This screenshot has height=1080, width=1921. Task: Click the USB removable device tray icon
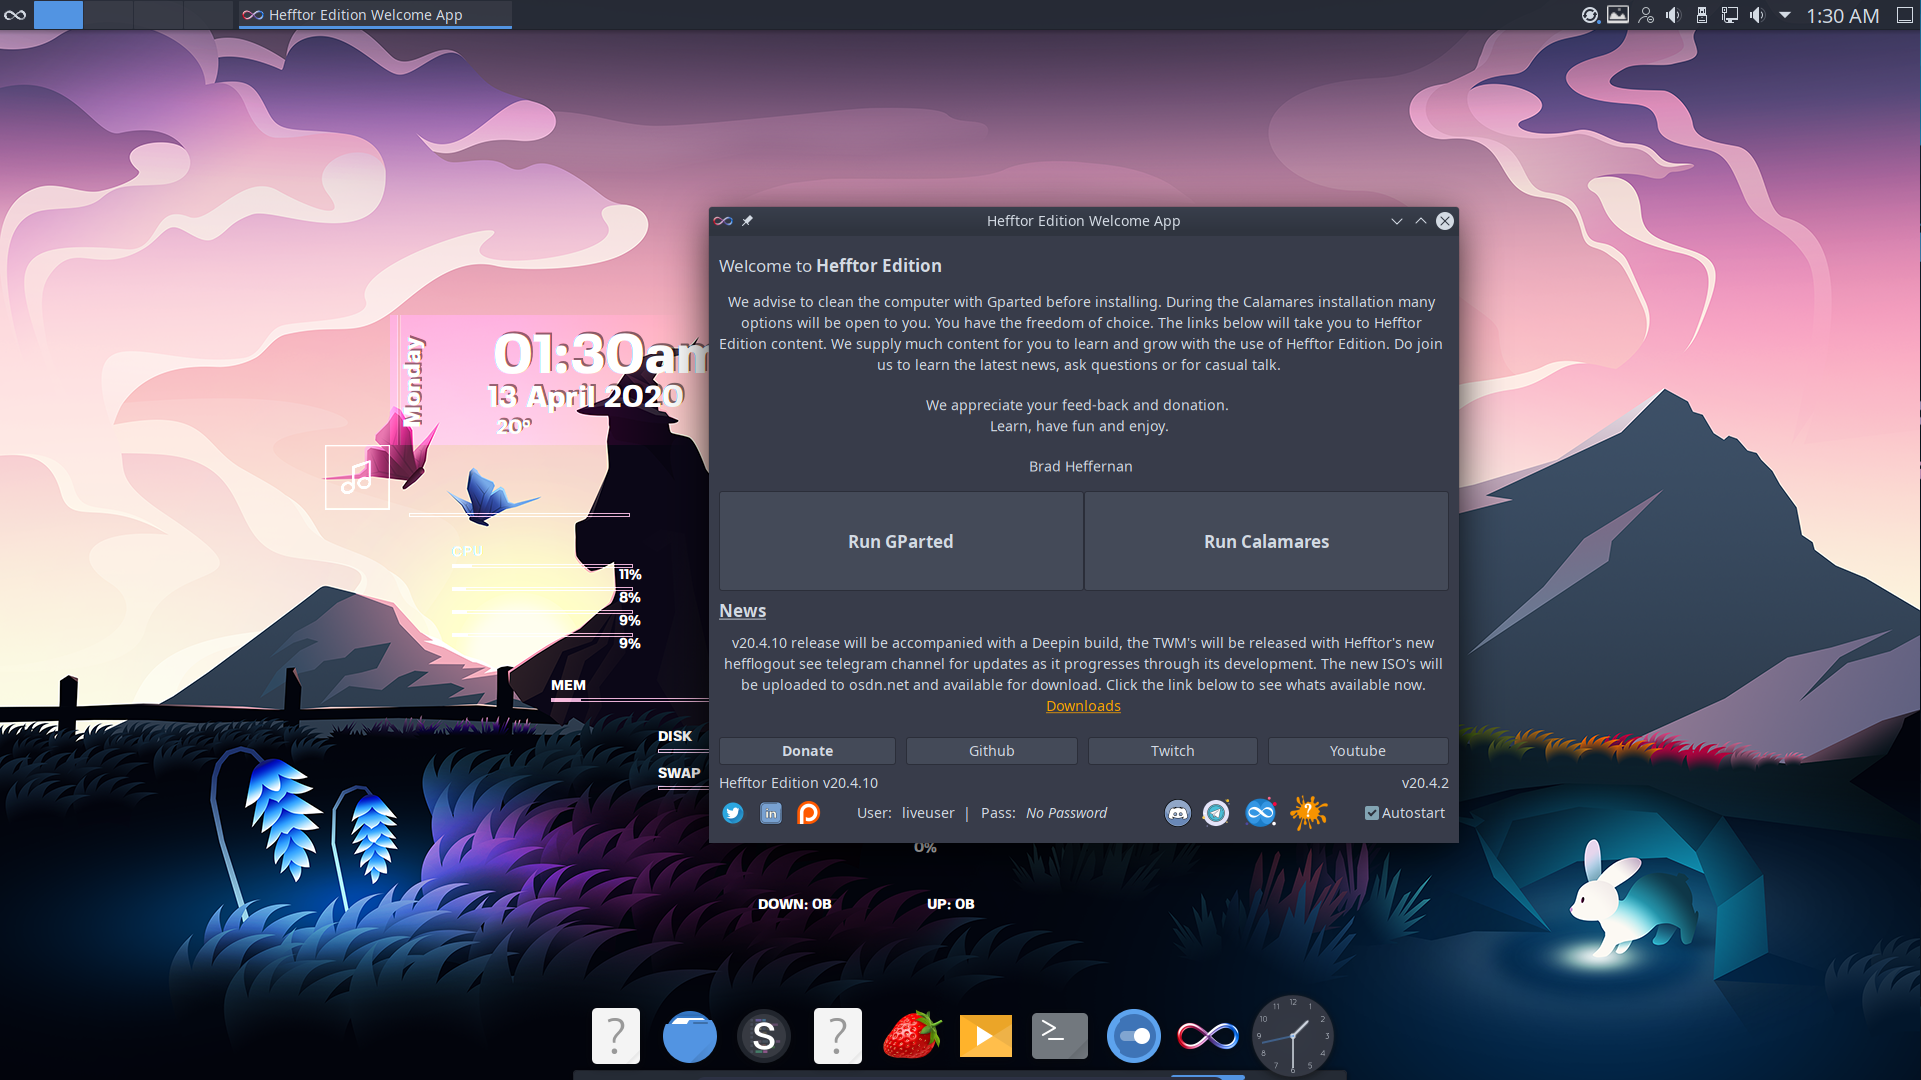coord(1702,15)
